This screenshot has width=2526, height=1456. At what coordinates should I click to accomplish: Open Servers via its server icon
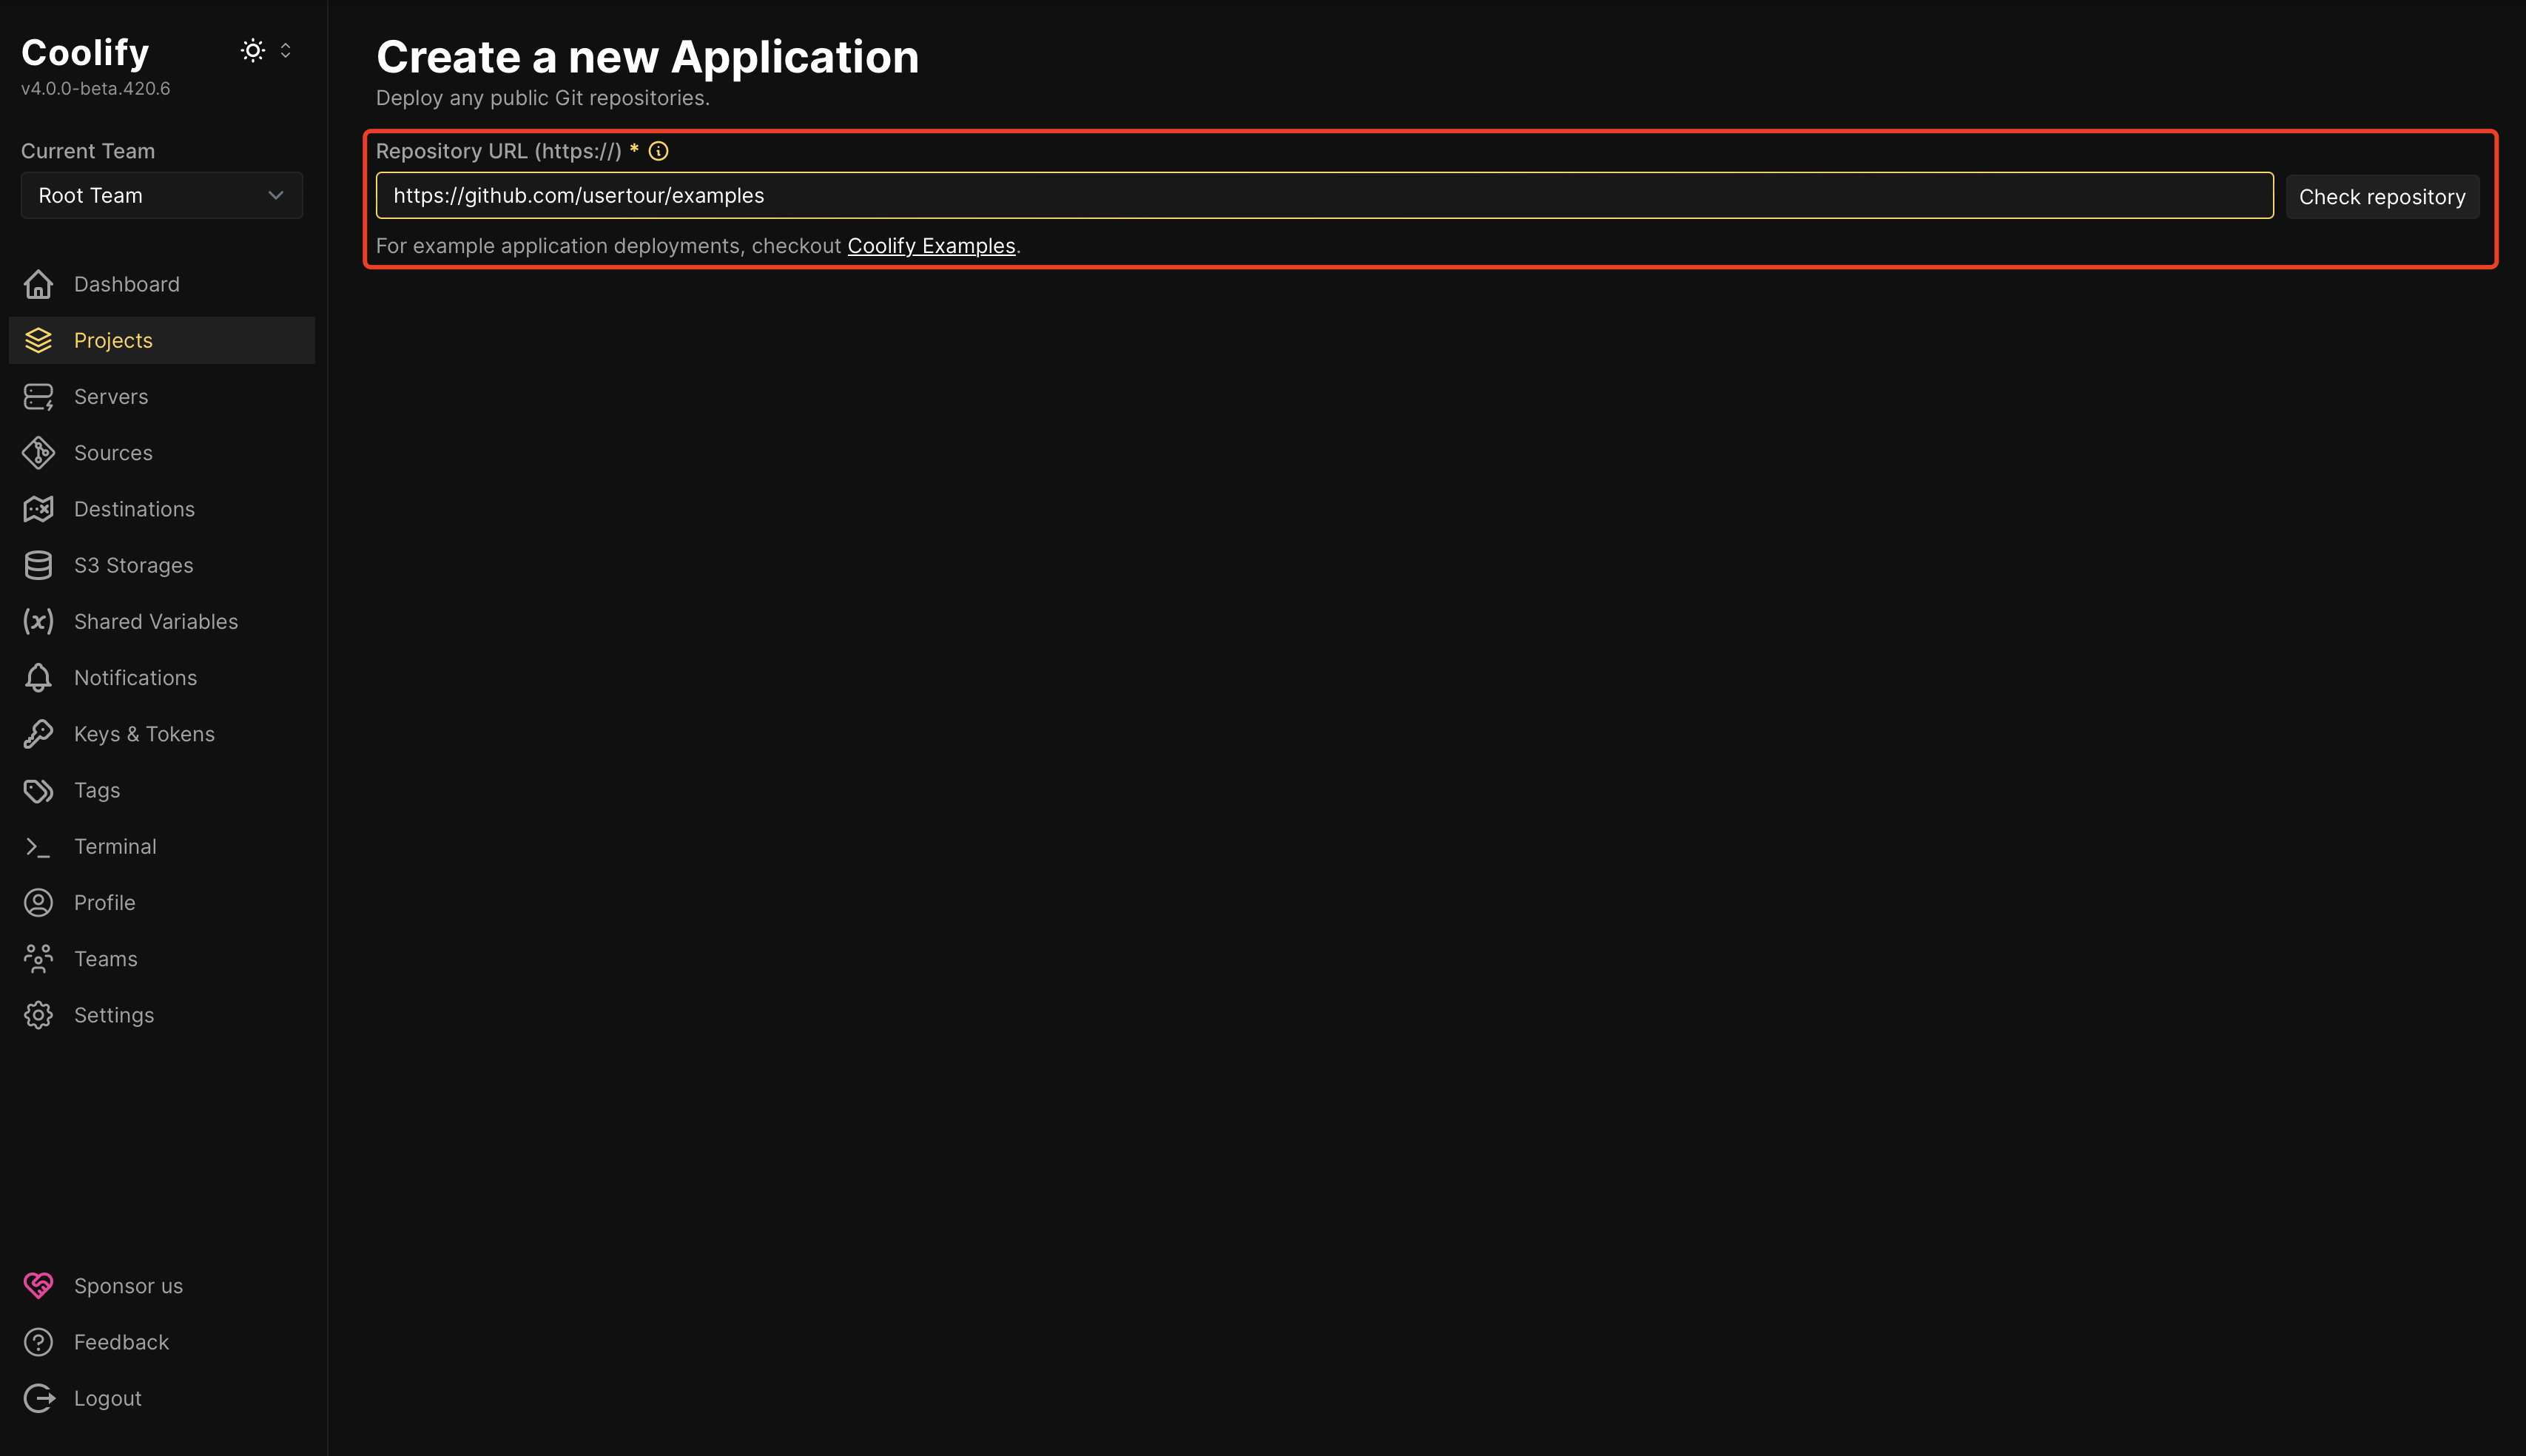pyautogui.click(x=38, y=397)
